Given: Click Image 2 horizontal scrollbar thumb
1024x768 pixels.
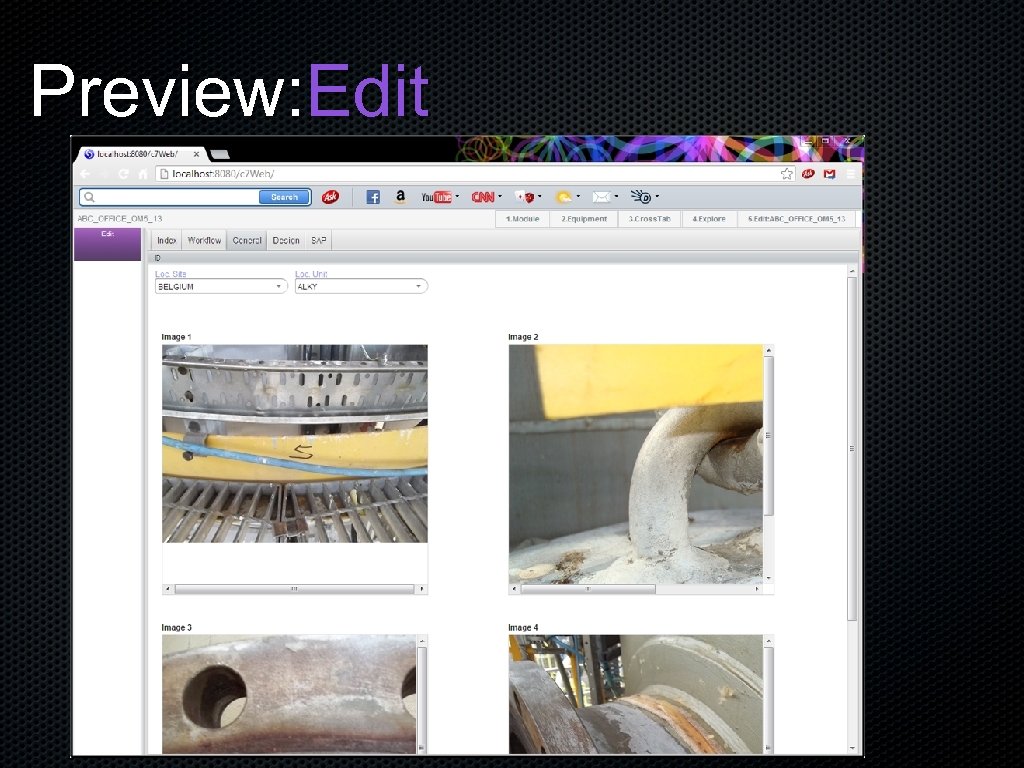Looking at the screenshot, I should (x=588, y=589).
